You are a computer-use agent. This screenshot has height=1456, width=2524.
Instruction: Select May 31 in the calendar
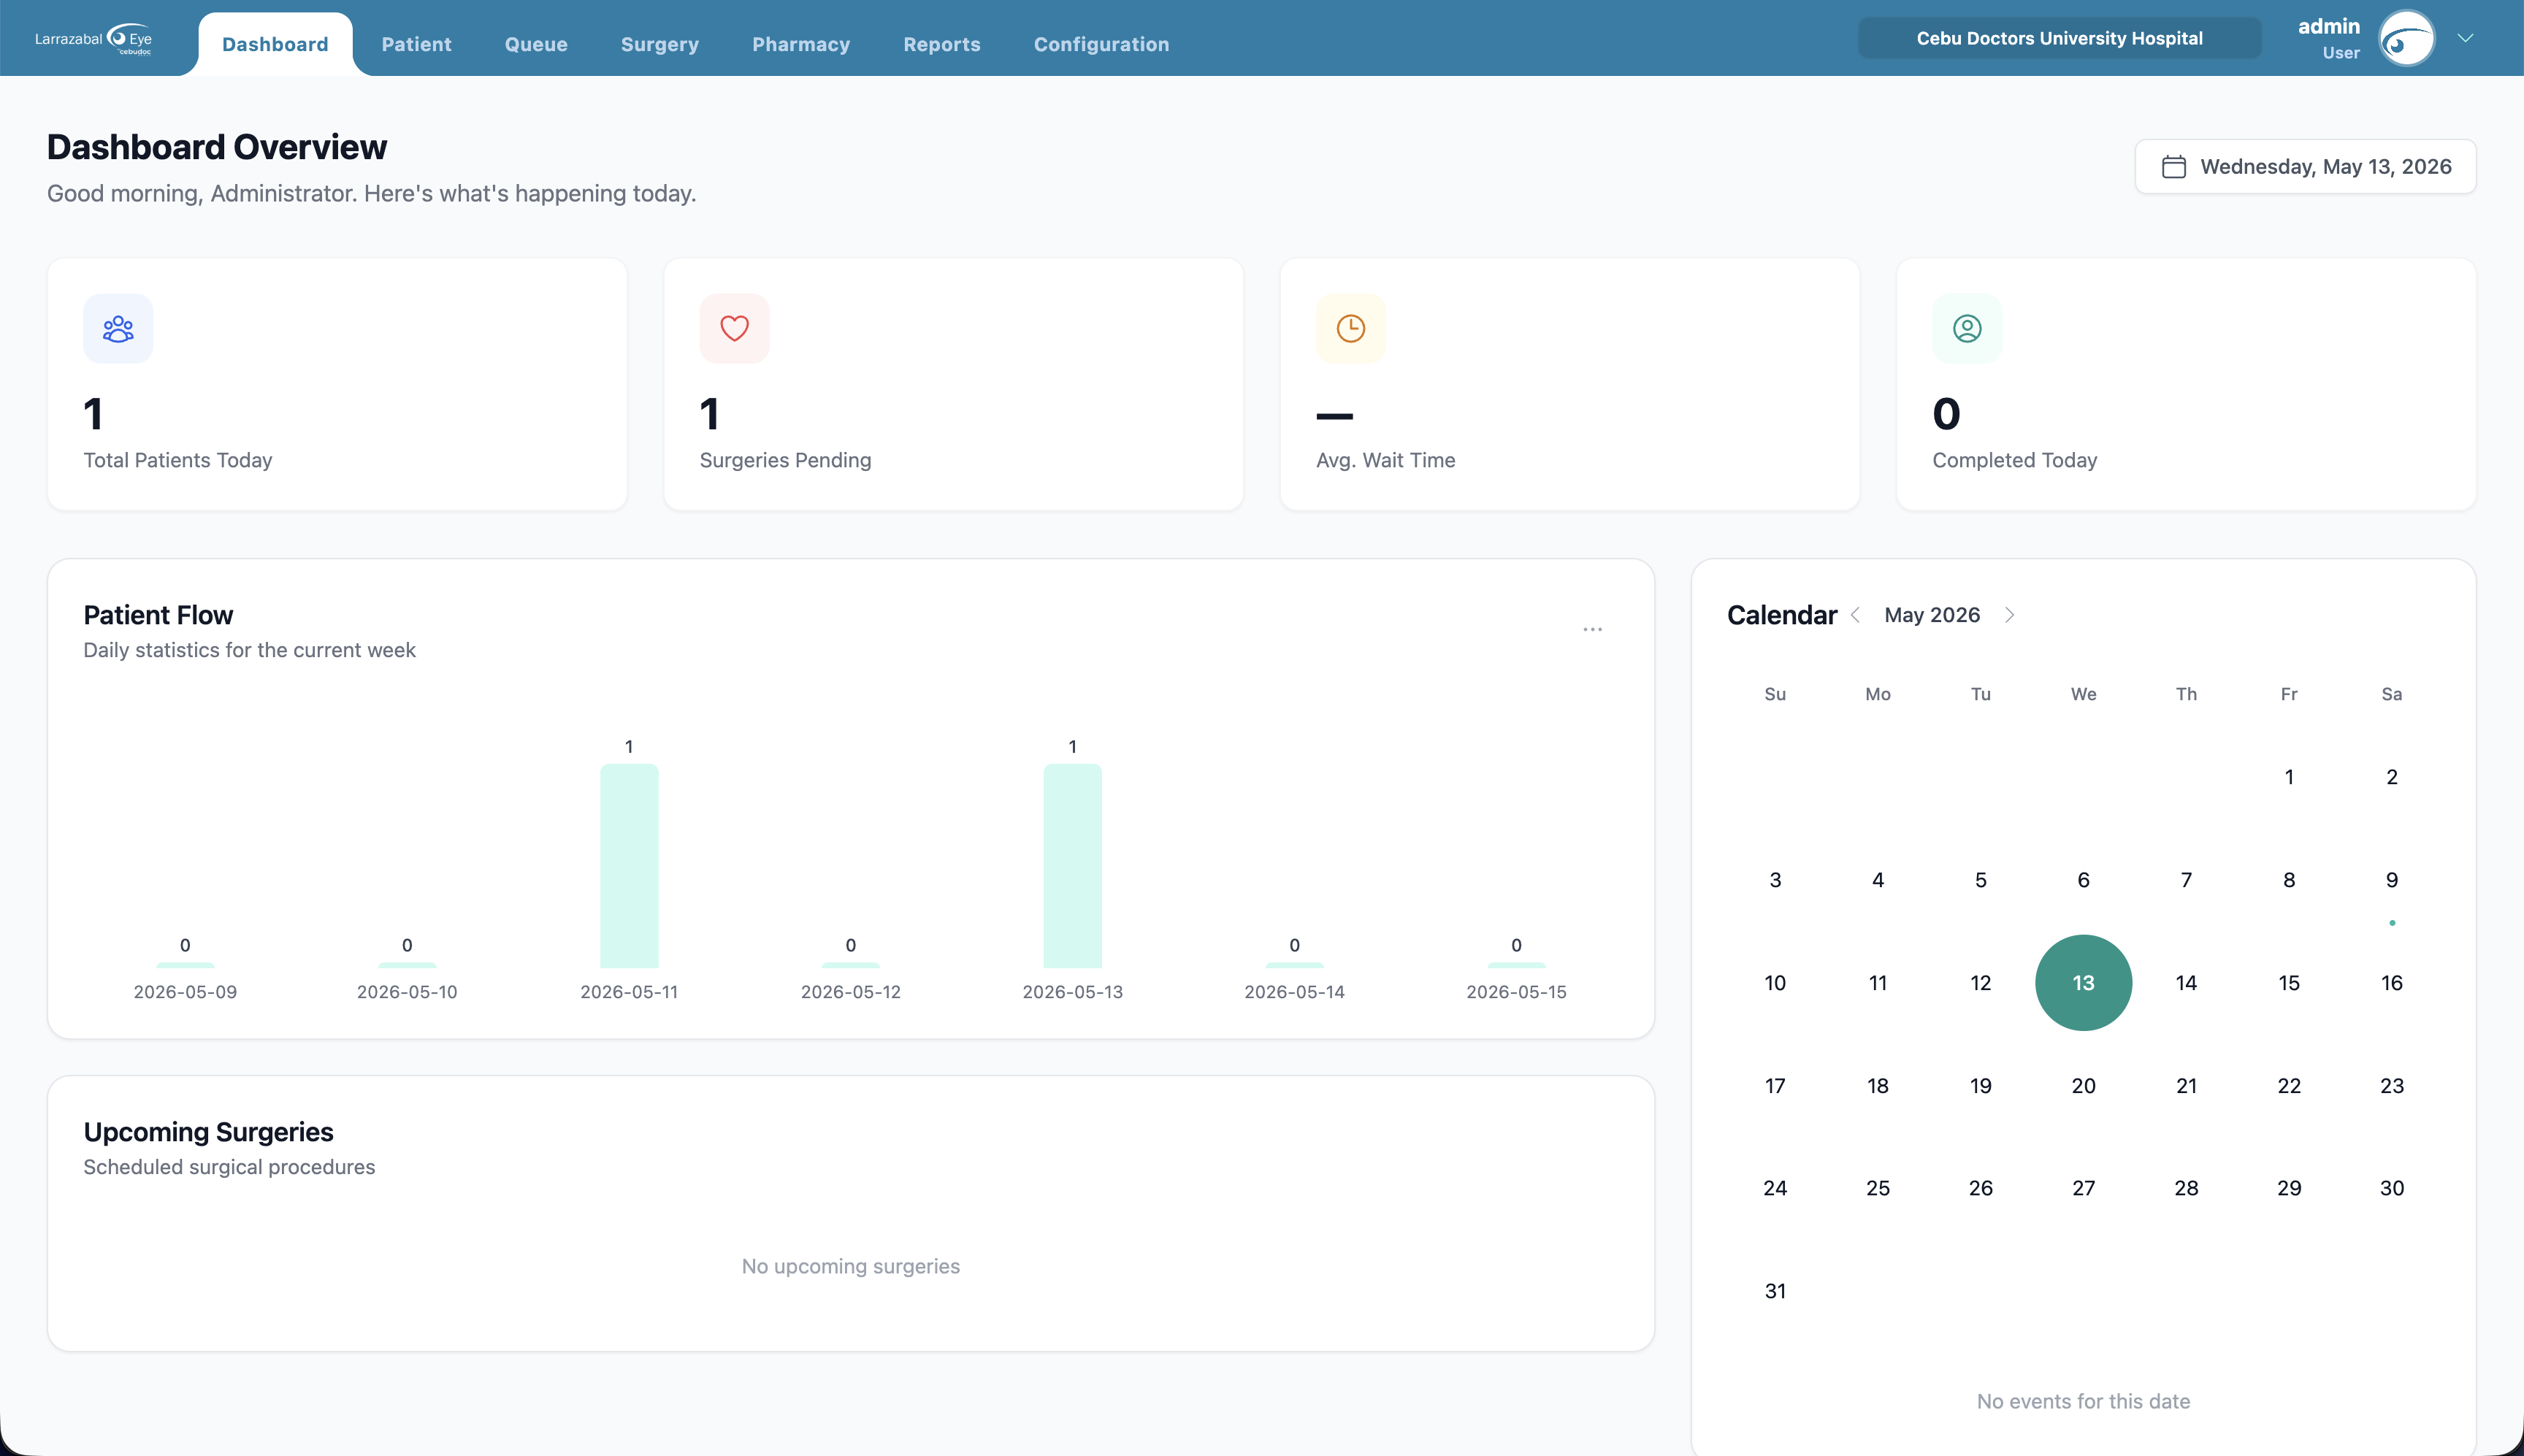(1775, 1291)
